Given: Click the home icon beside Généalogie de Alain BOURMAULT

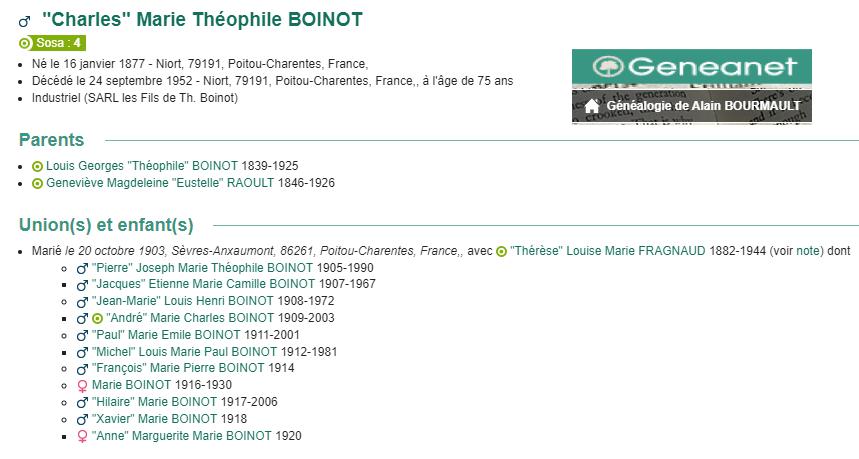Looking at the screenshot, I should (x=592, y=106).
